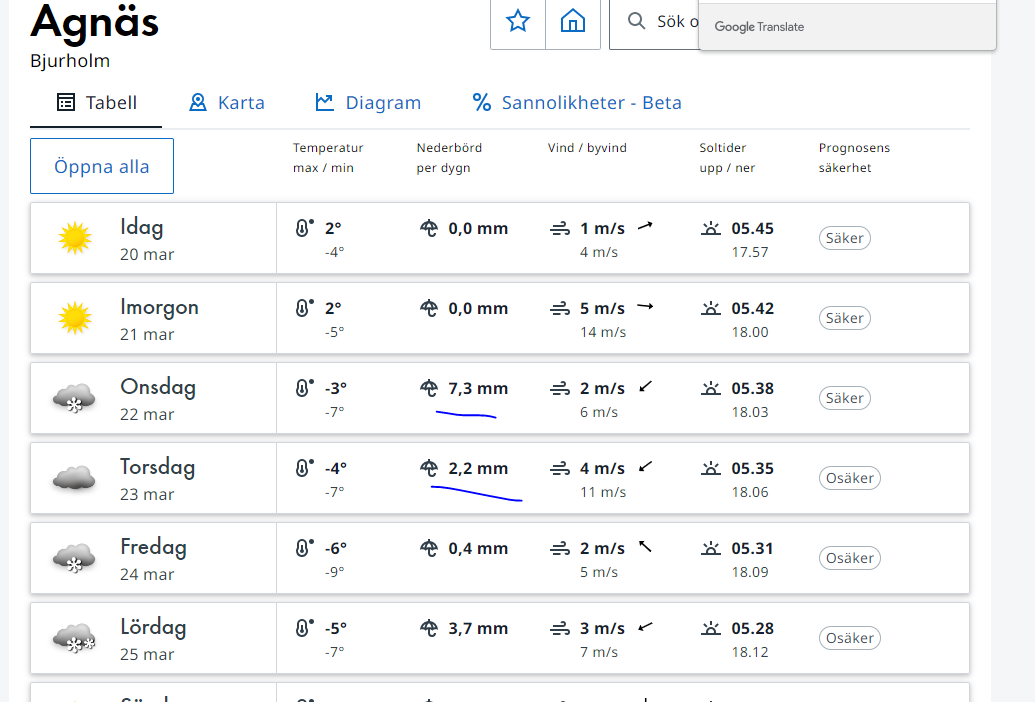Screen dimensions: 1035x702
Task: Click the Säker badge for Onsdag
Action: [844, 398]
